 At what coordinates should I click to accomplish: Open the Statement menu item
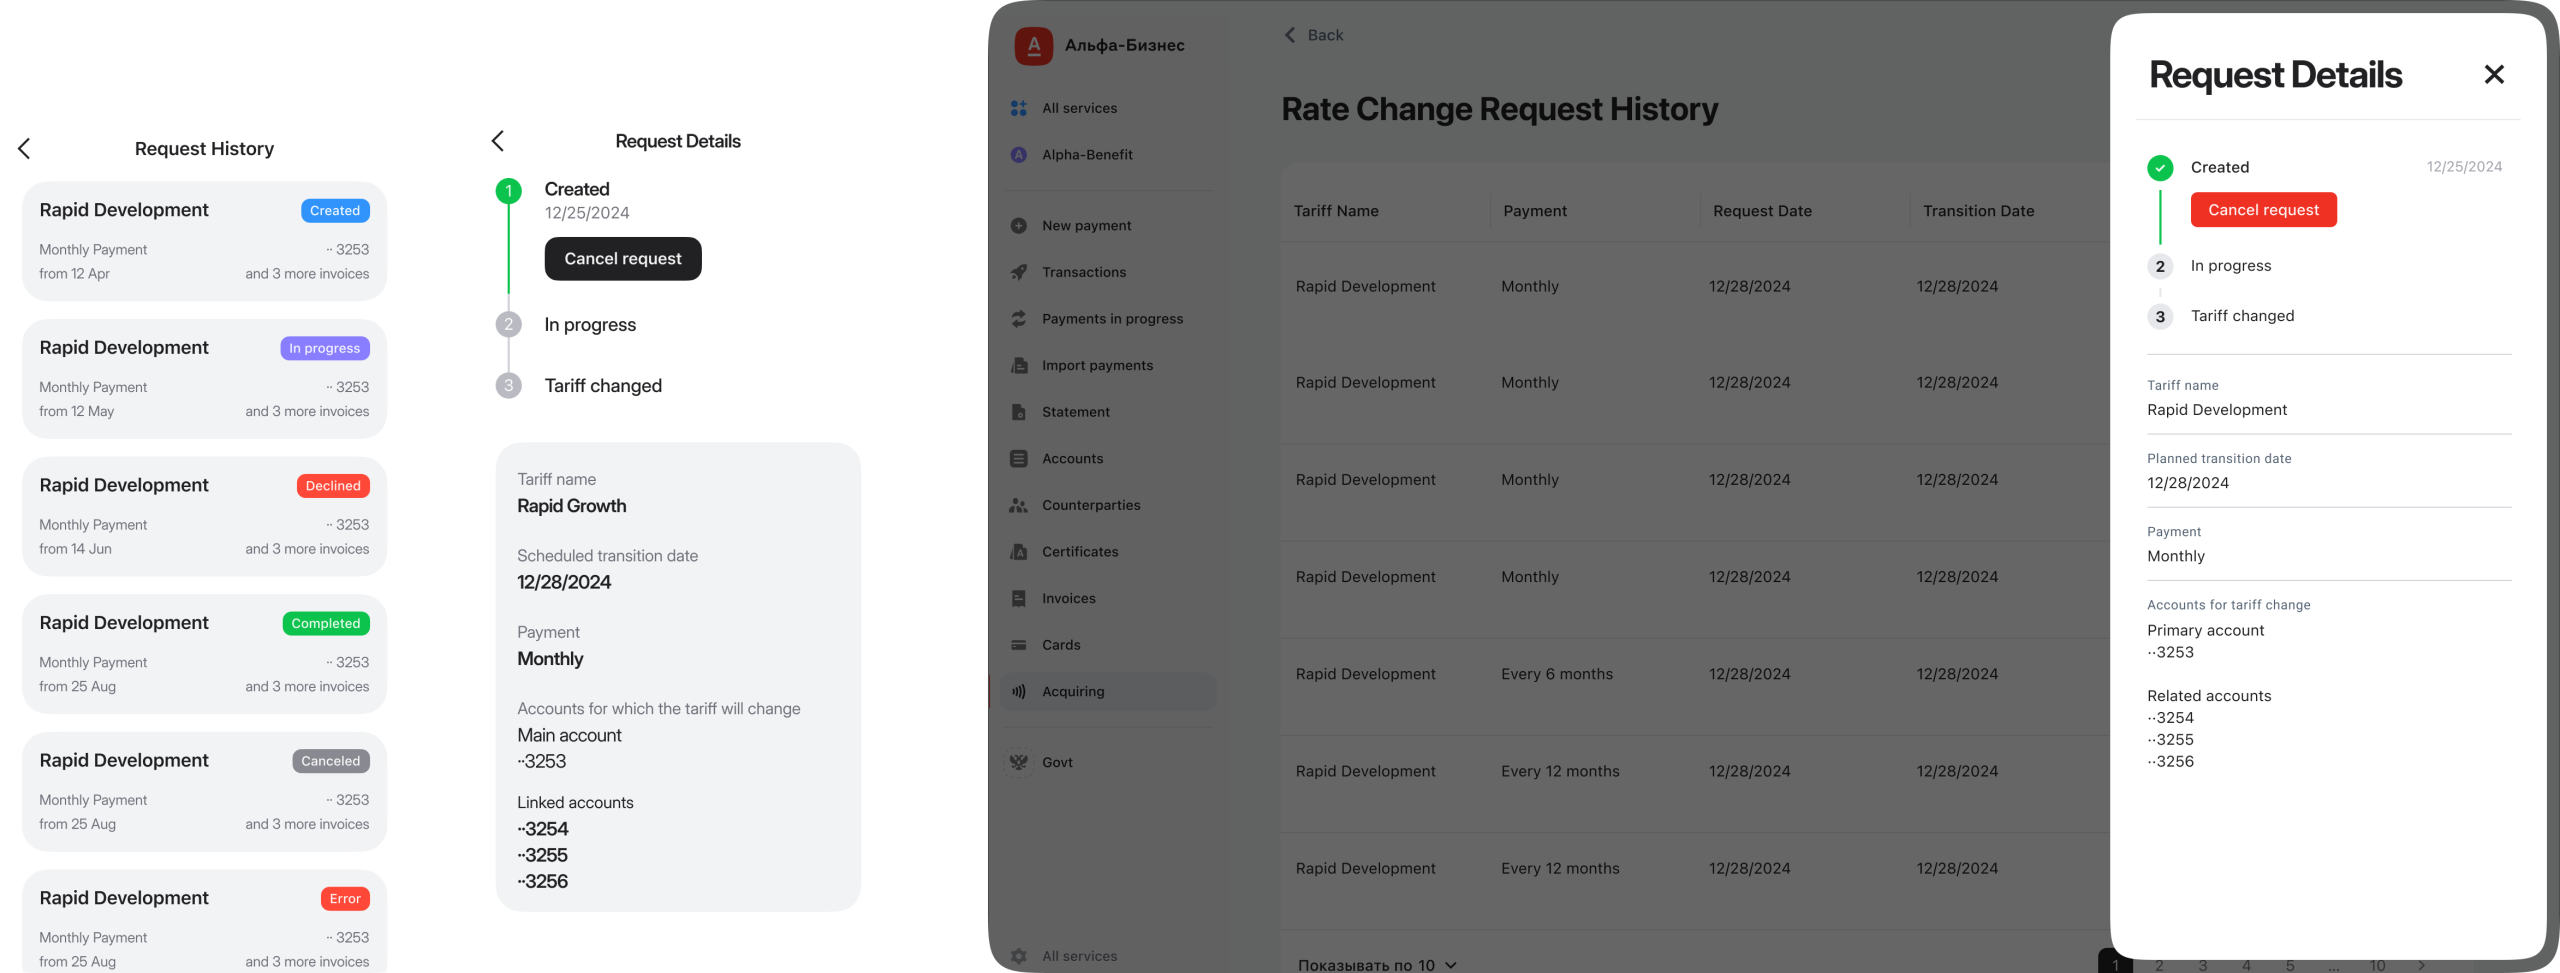click(x=1075, y=412)
